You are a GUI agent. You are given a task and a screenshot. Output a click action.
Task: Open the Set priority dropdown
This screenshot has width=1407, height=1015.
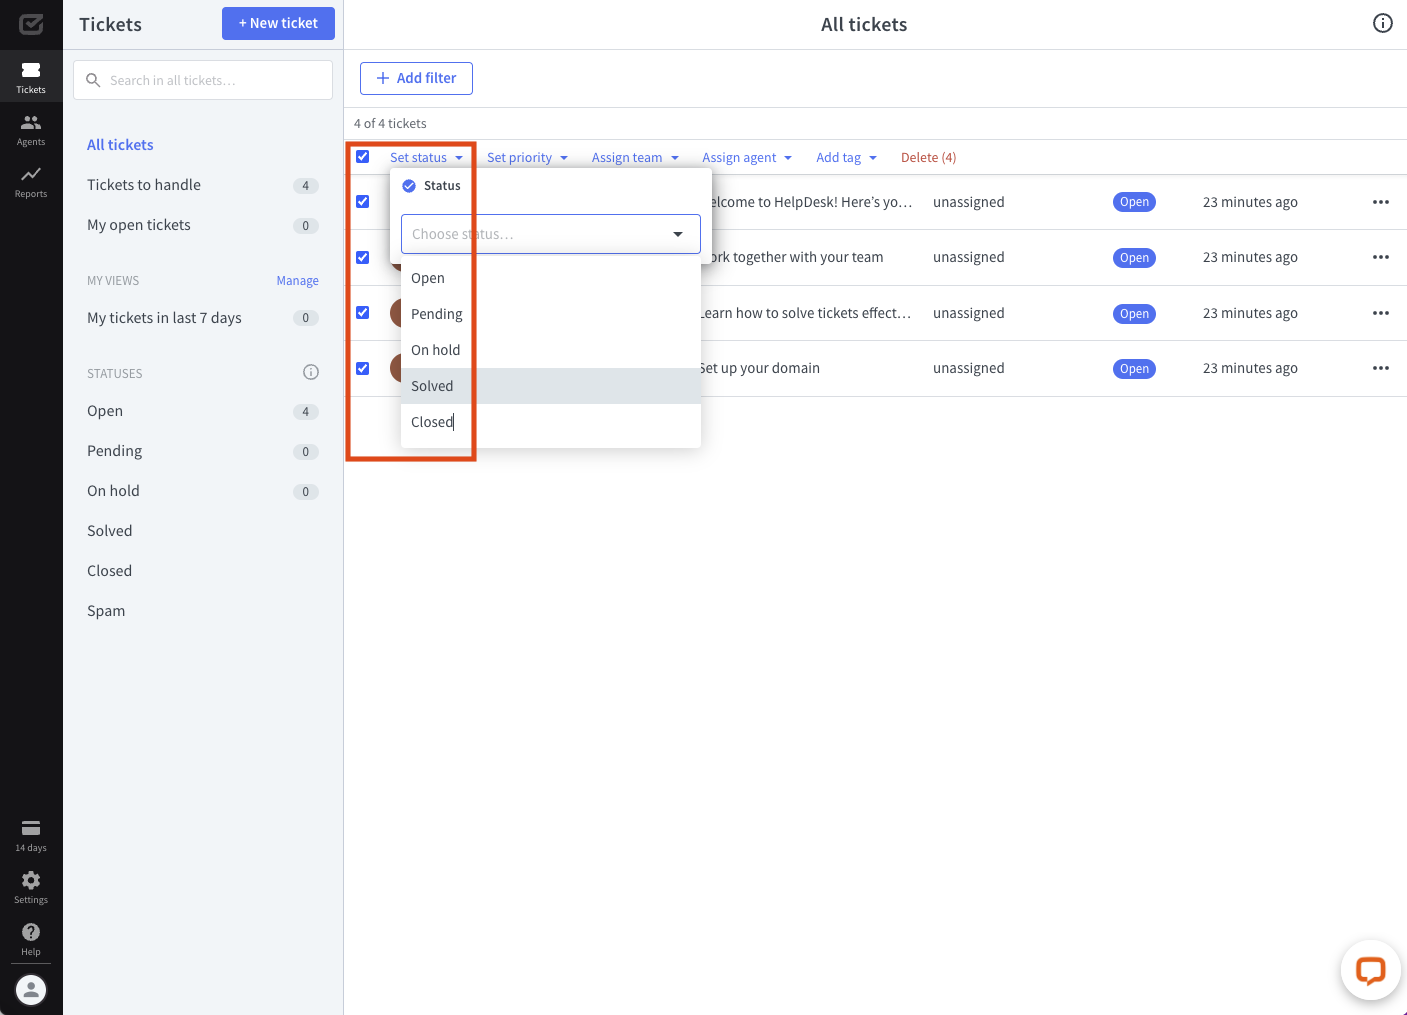[x=527, y=157]
